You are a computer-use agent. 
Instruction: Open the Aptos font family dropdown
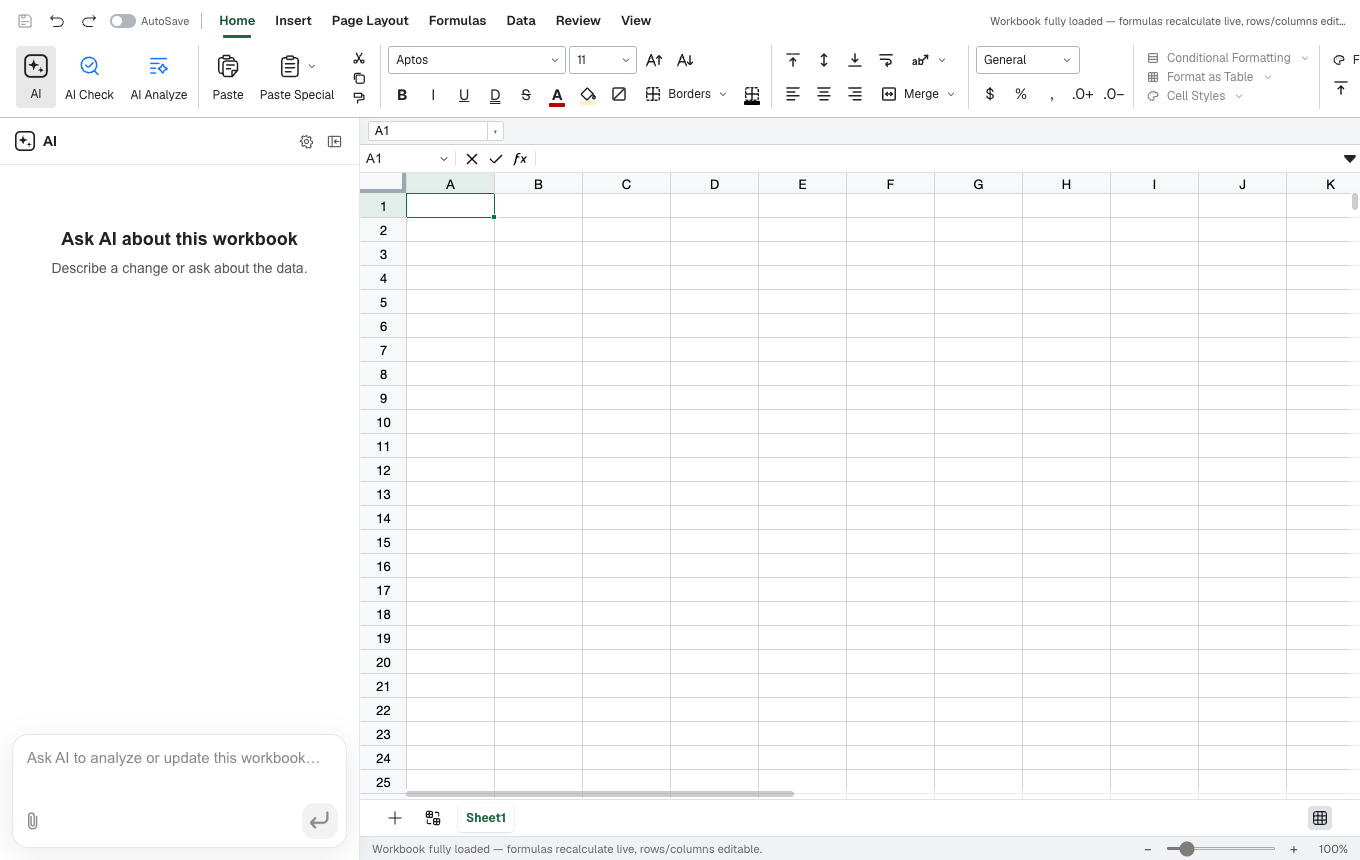click(477, 60)
